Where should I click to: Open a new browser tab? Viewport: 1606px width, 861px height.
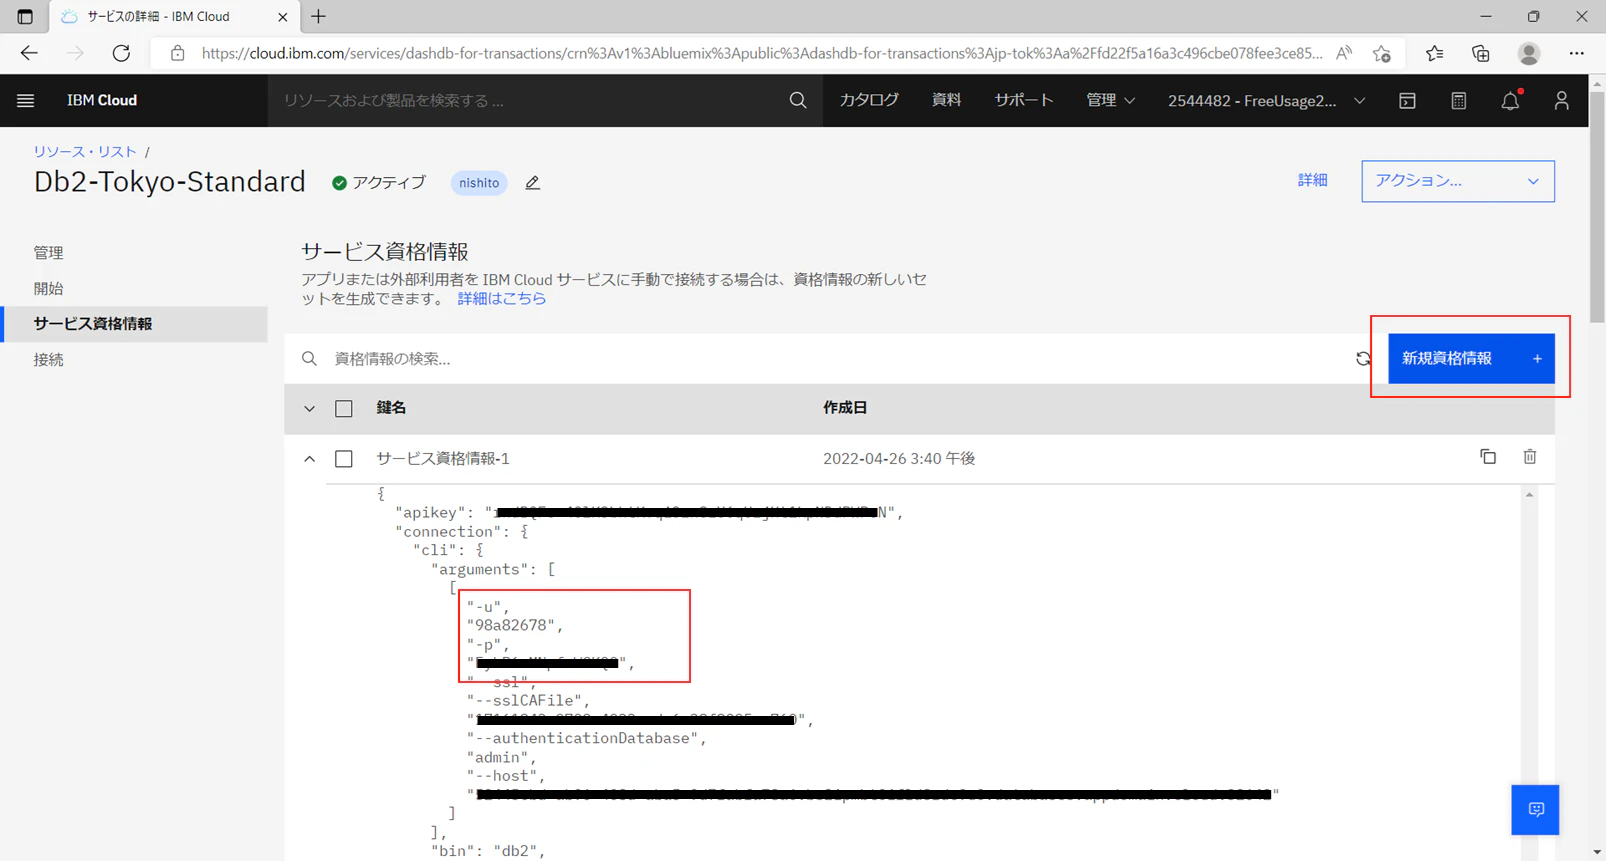tap(318, 17)
